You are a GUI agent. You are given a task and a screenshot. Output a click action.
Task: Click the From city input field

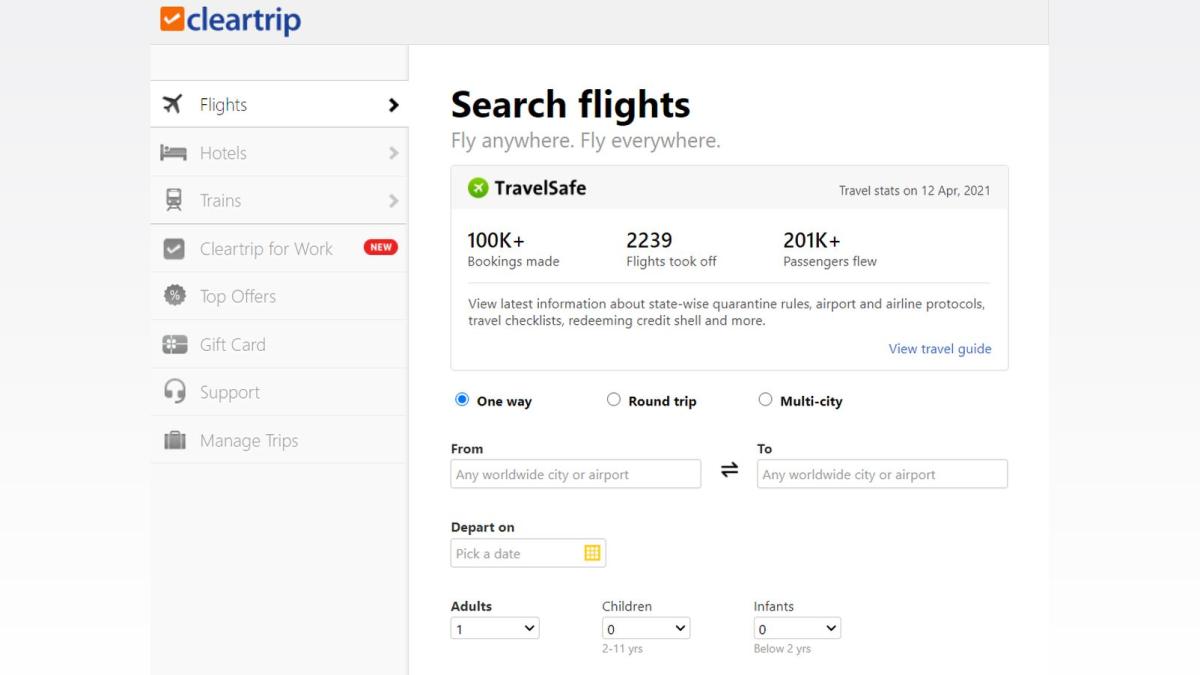click(575, 474)
